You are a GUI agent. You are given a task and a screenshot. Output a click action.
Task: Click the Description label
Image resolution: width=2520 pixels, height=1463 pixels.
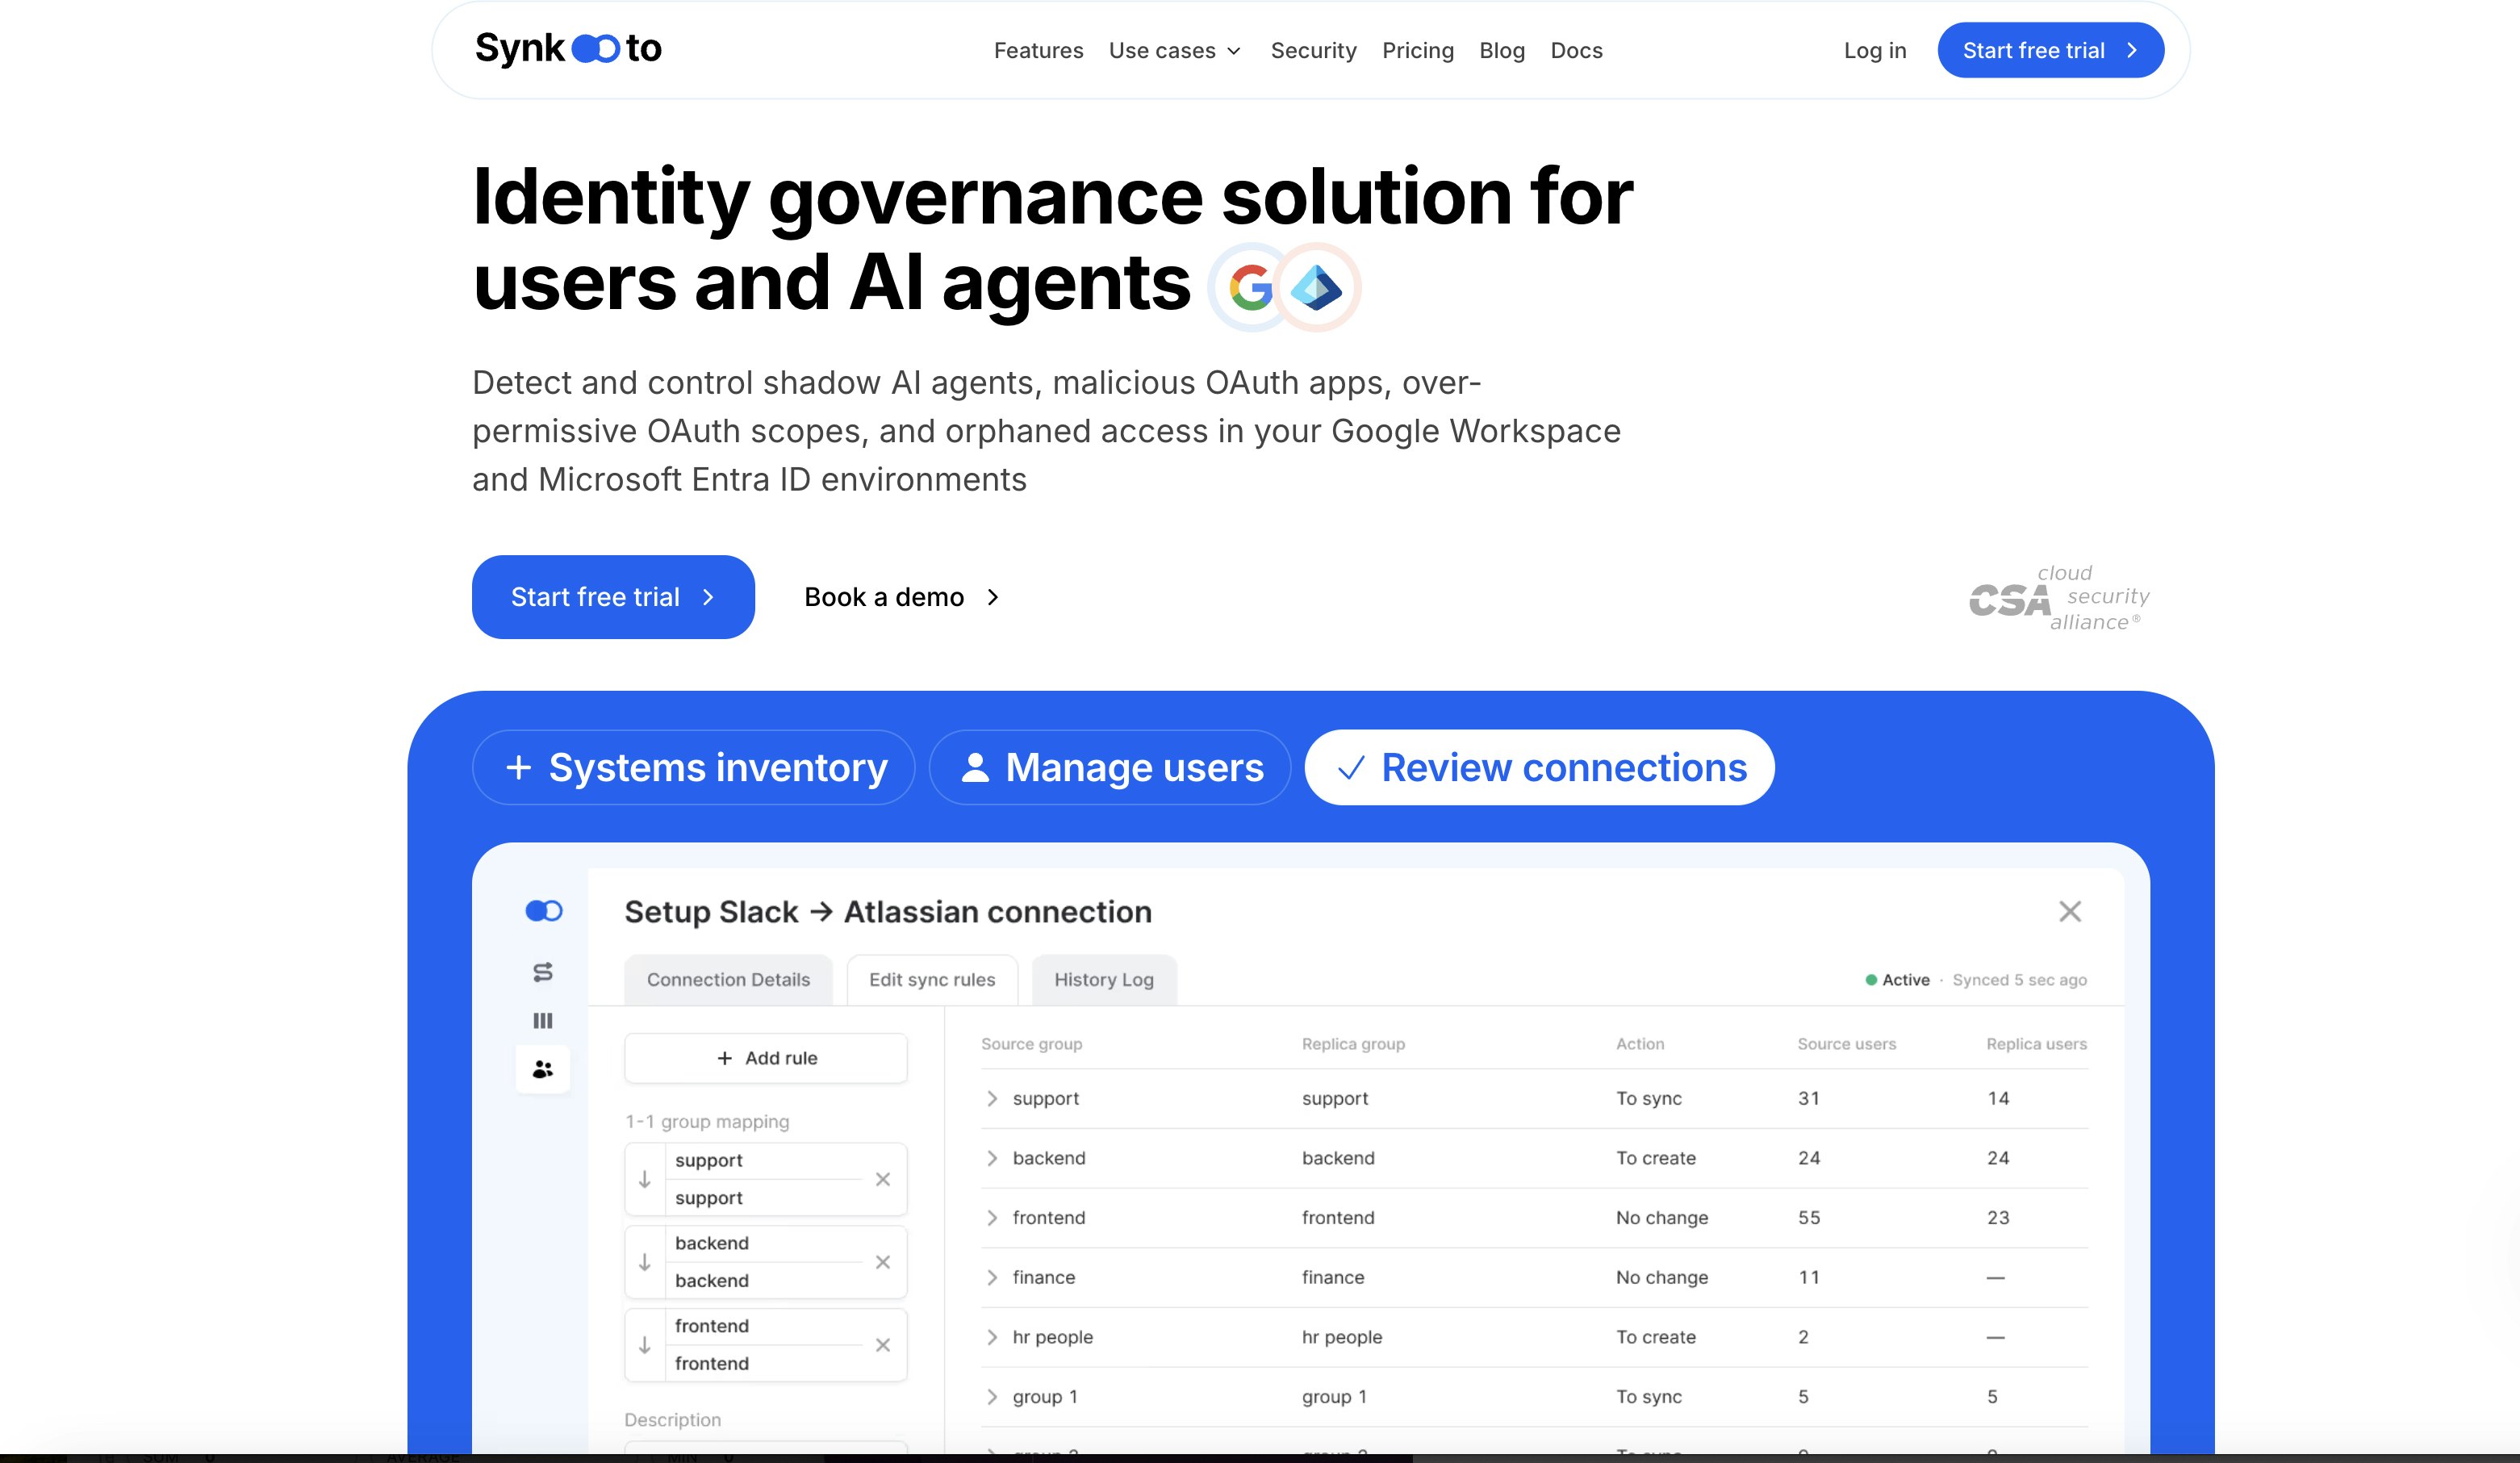(x=672, y=1420)
